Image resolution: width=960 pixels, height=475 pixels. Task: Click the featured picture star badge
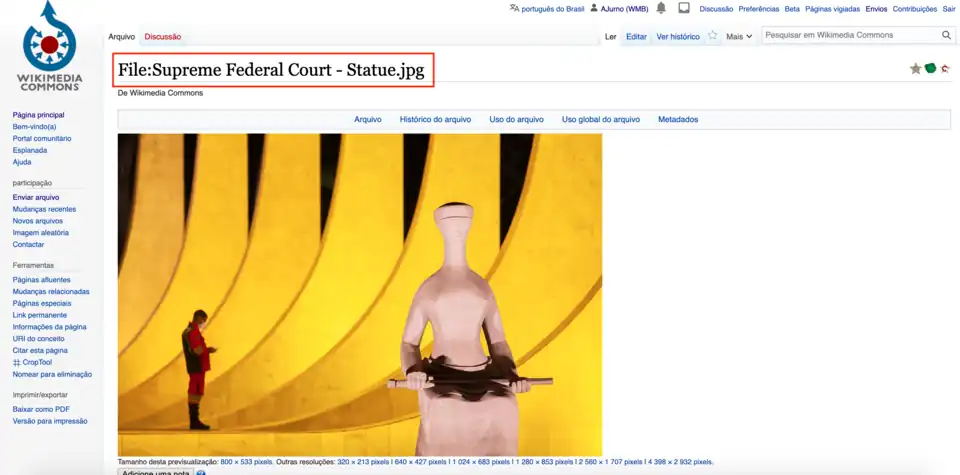click(x=915, y=69)
